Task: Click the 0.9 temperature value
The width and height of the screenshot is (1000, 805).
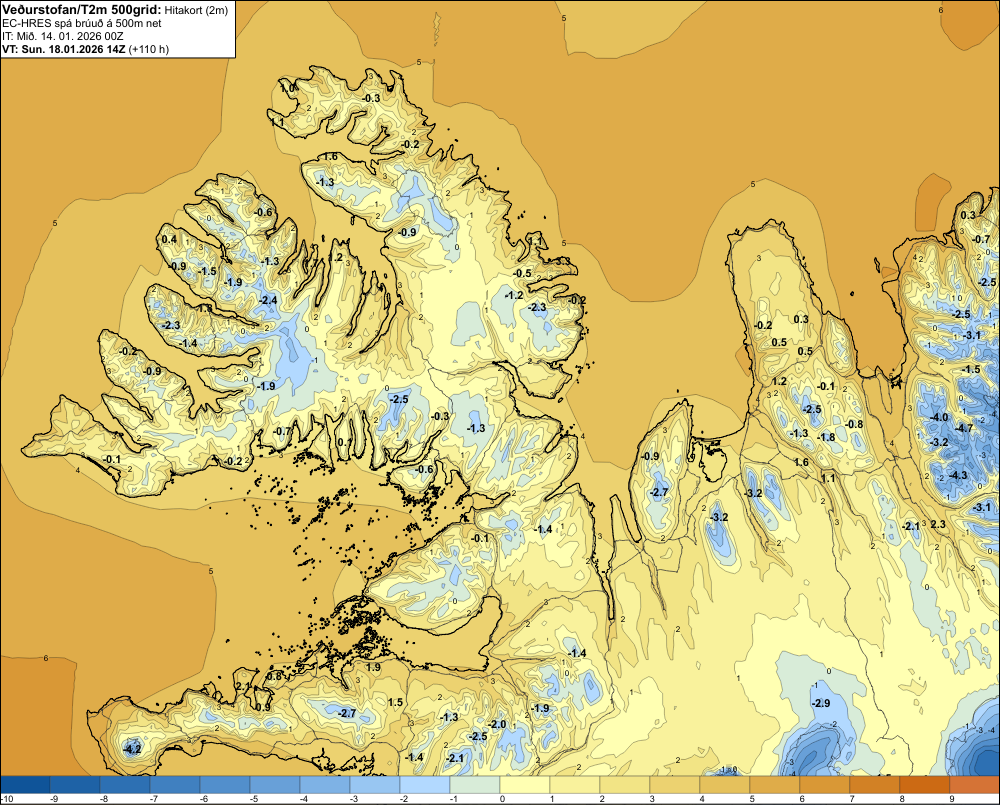Action: (x=263, y=707)
